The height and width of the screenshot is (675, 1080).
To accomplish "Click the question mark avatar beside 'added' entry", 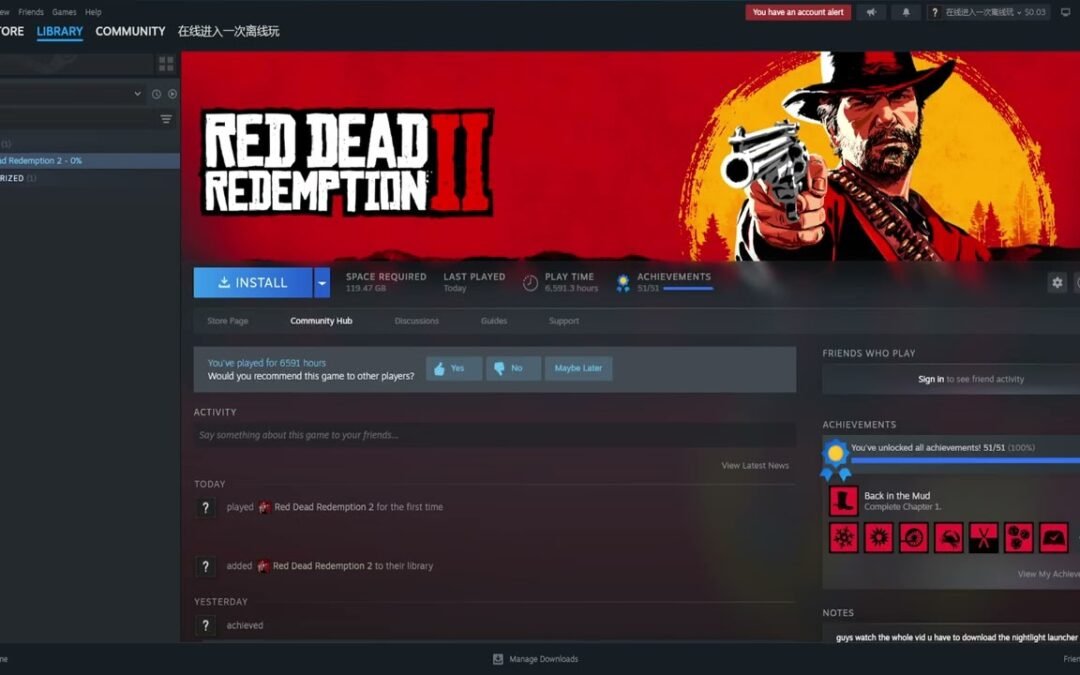I will [205, 566].
